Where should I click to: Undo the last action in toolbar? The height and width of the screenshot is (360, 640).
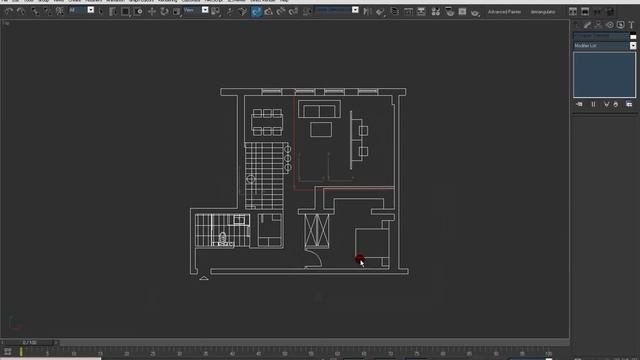pyautogui.click(x=9, y=11)
